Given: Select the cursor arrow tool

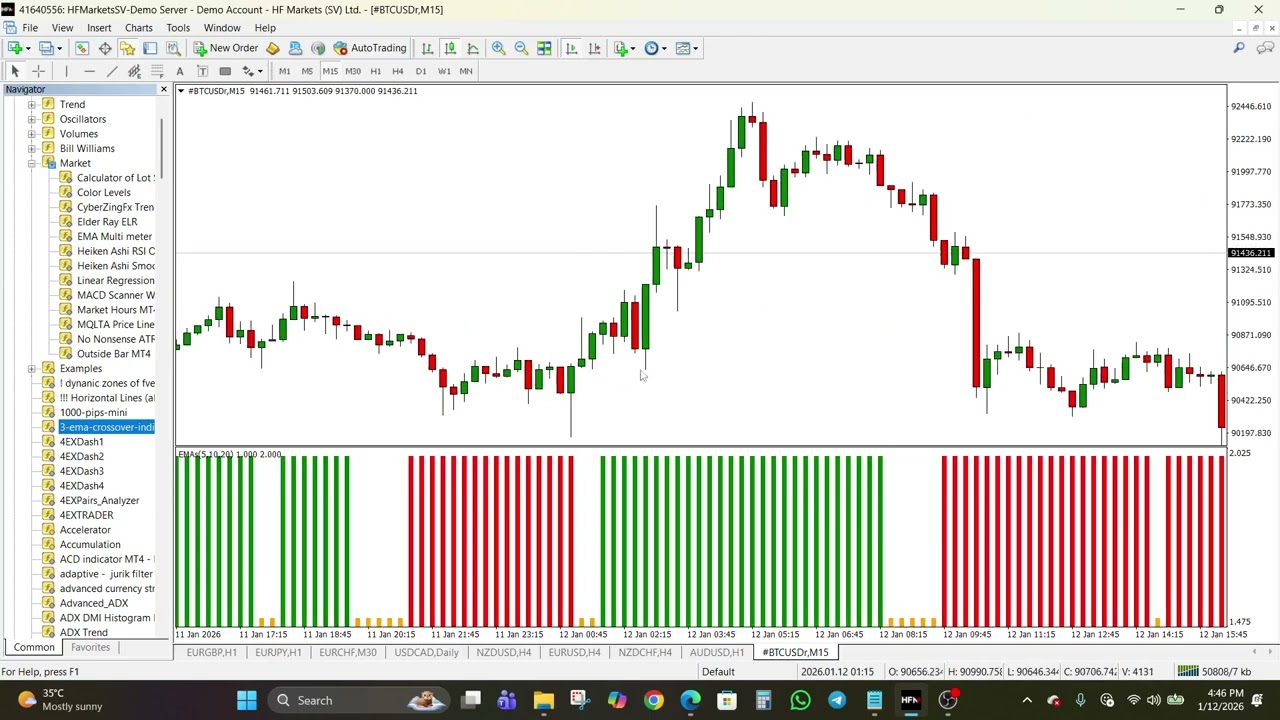Looking at the screenshot, I should coord(15,71).
